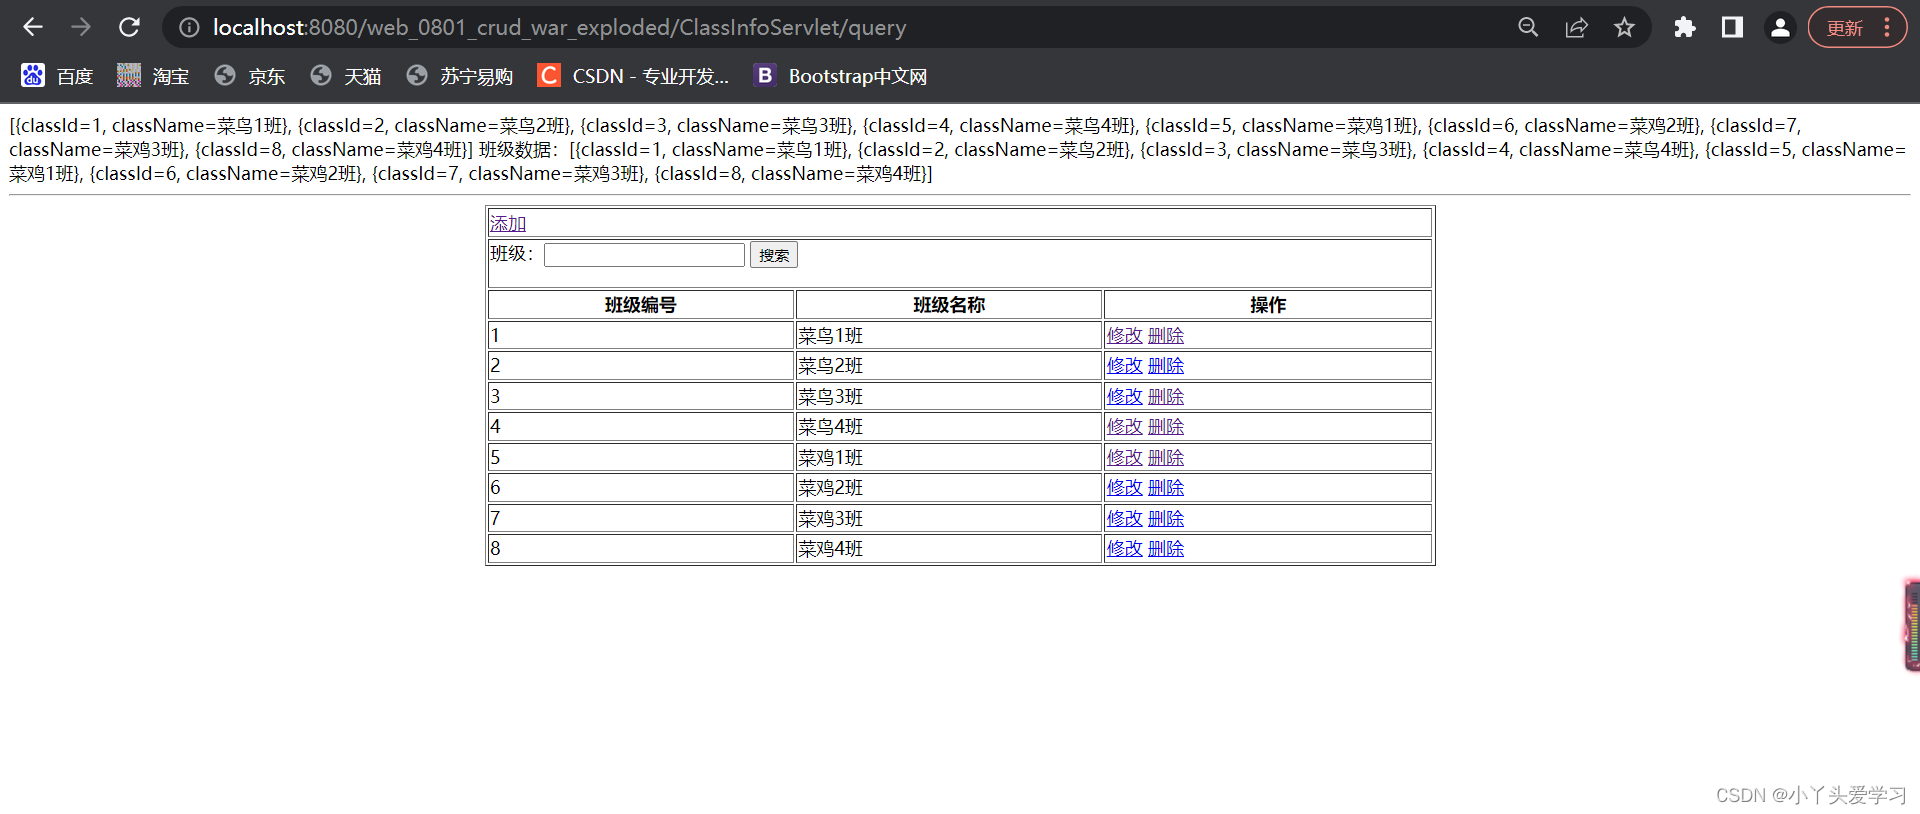Click 修改 for 菜鸟1班
The image size is (1920, 814).
(1125, 336)
